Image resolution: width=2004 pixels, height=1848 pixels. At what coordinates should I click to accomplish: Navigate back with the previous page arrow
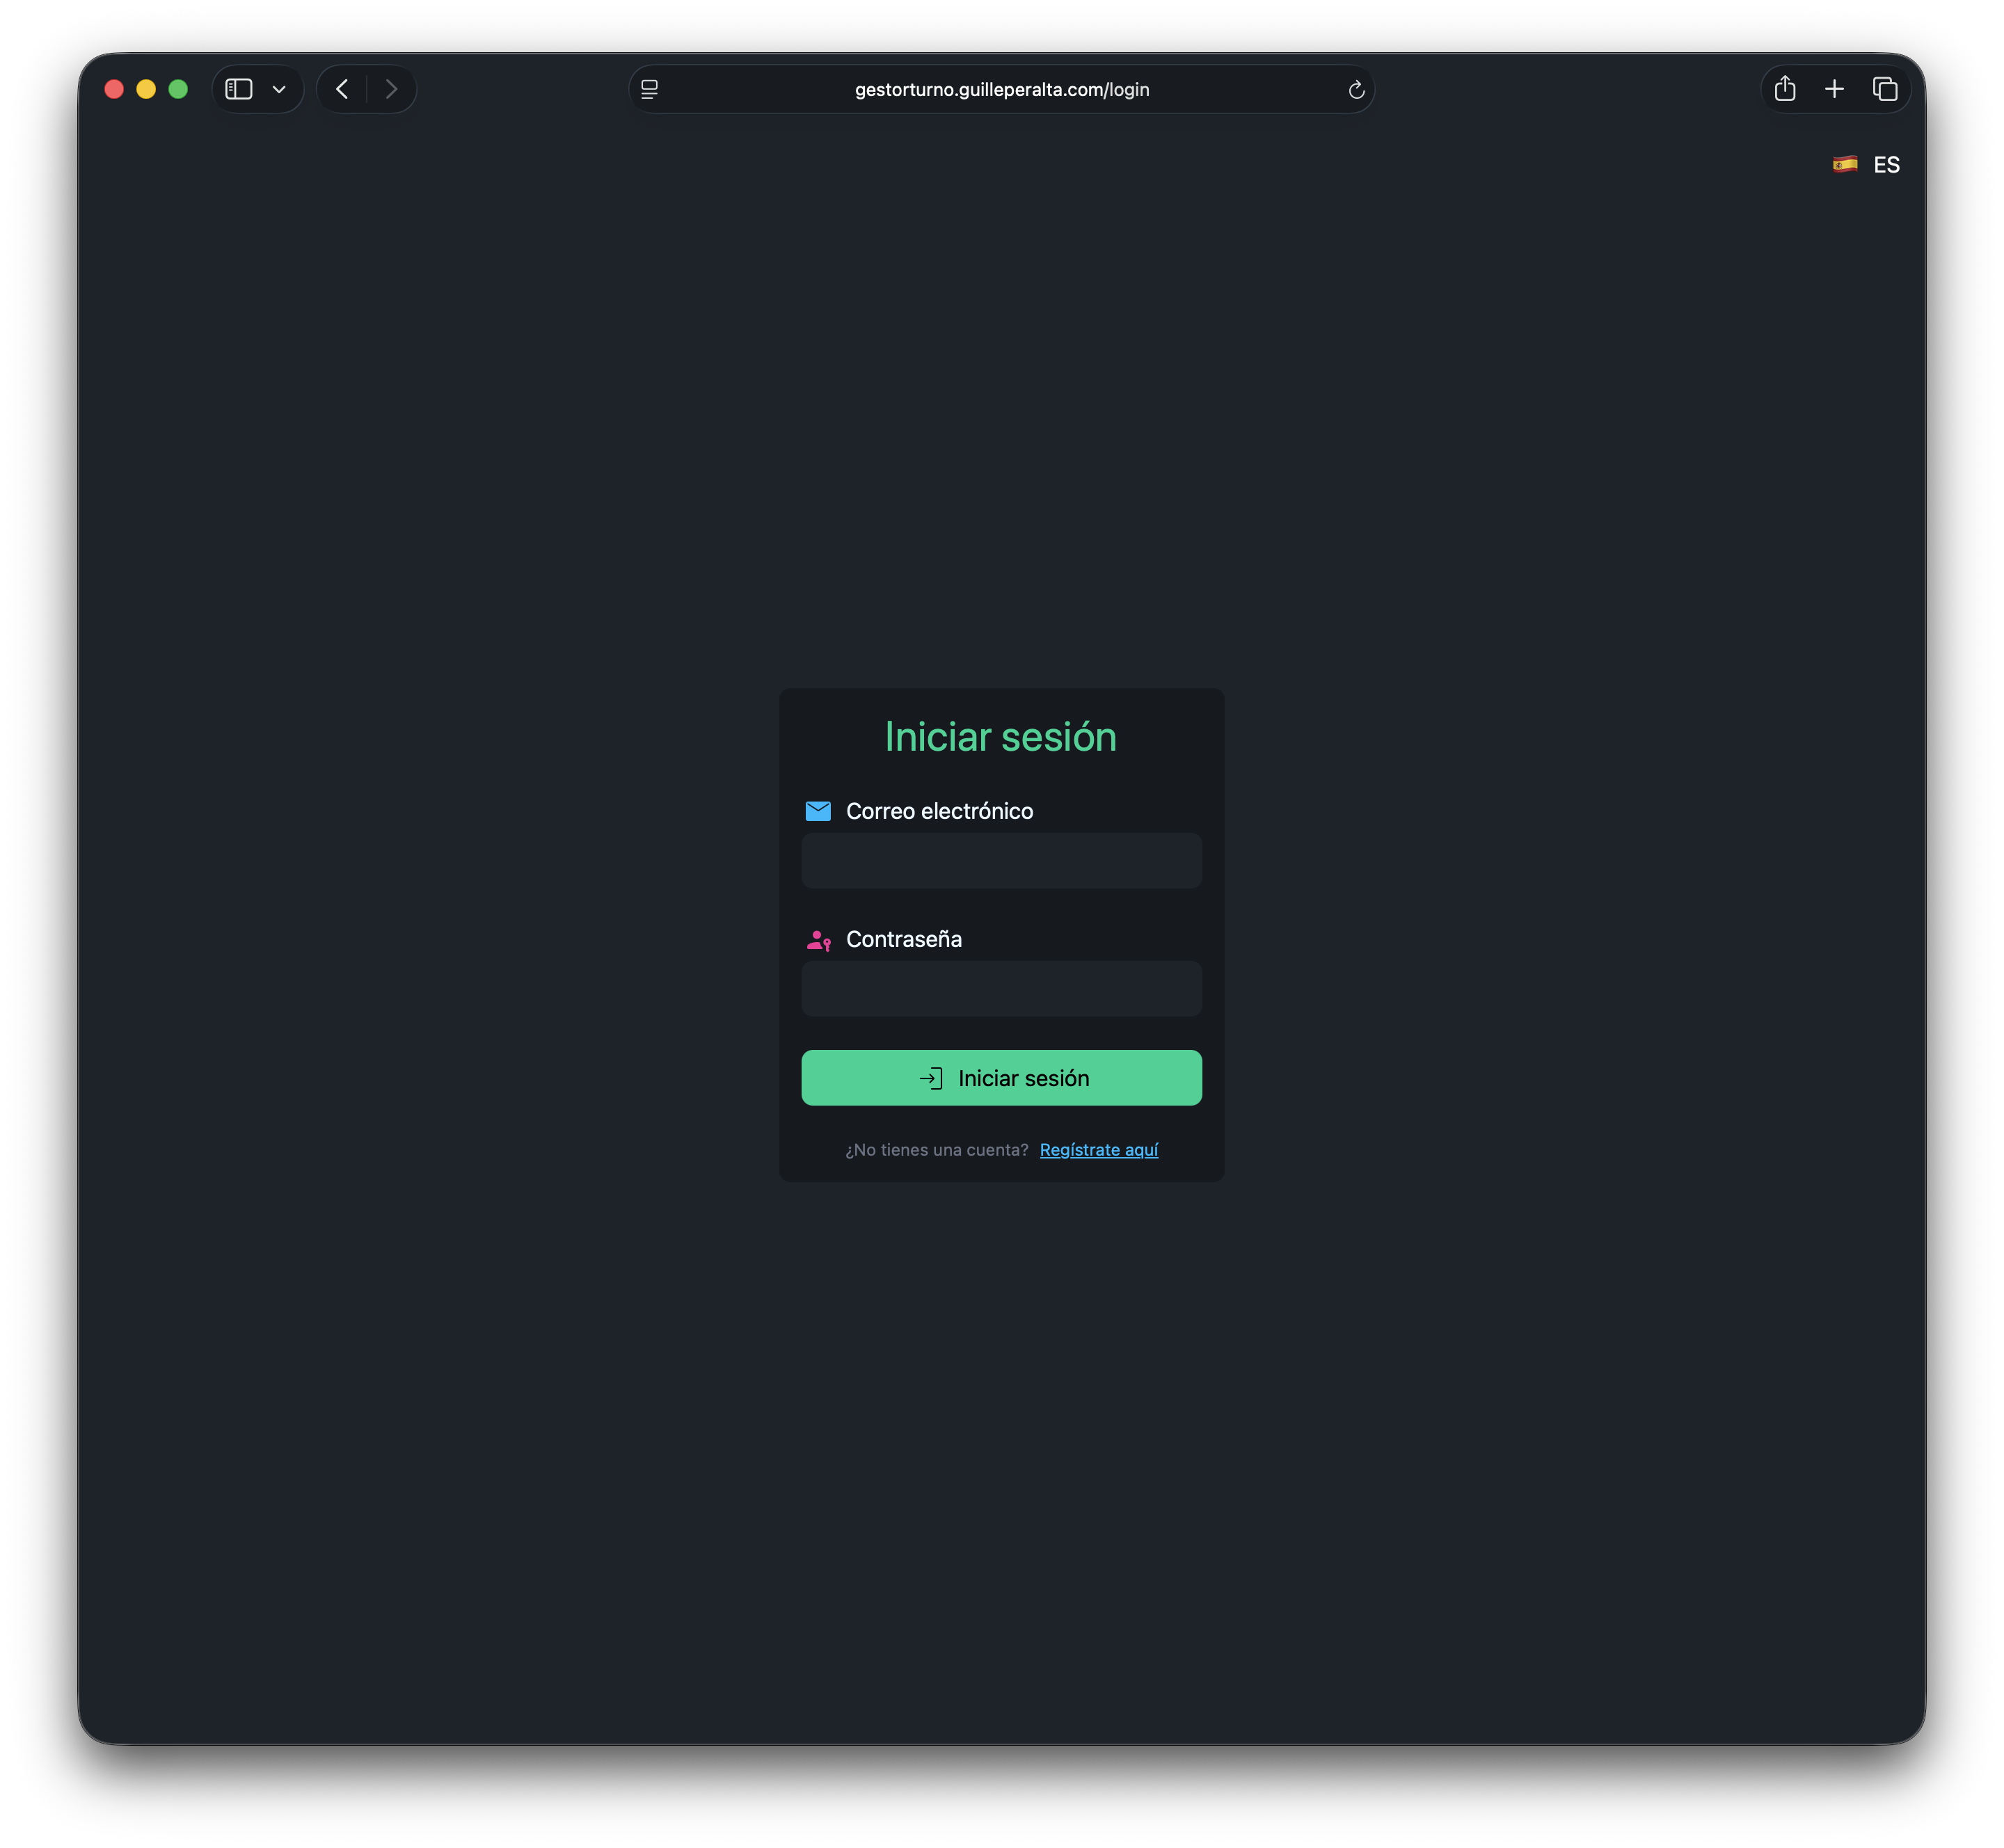[x=342, y=89]
